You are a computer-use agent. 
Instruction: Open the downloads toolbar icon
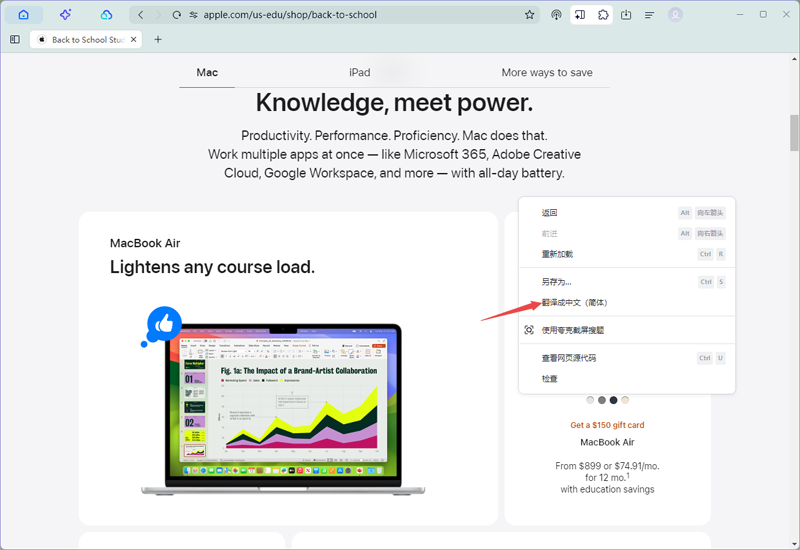pos(626,15)
